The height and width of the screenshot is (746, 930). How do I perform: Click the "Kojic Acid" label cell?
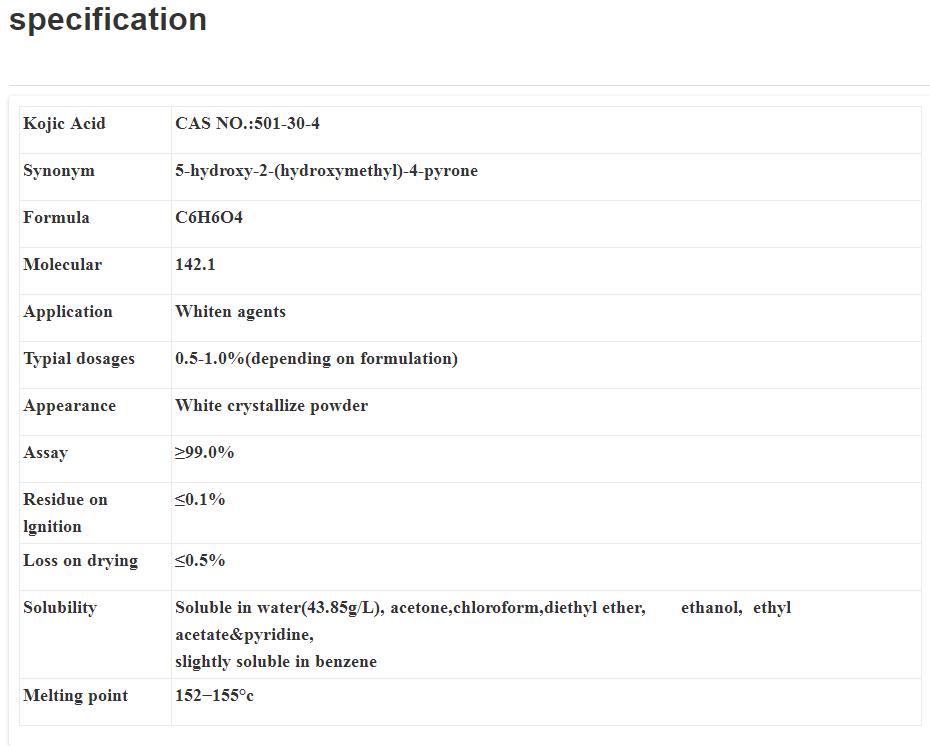(64, 124)
